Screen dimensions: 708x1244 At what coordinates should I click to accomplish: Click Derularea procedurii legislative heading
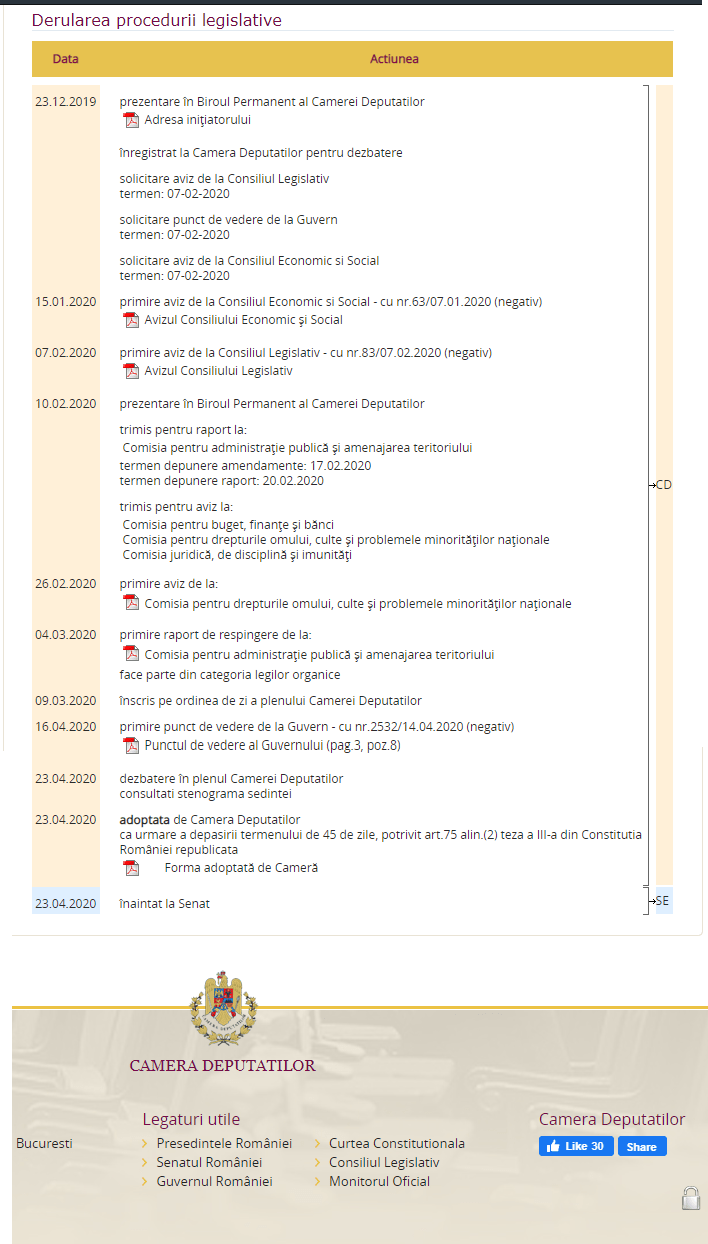click(156, 20)
